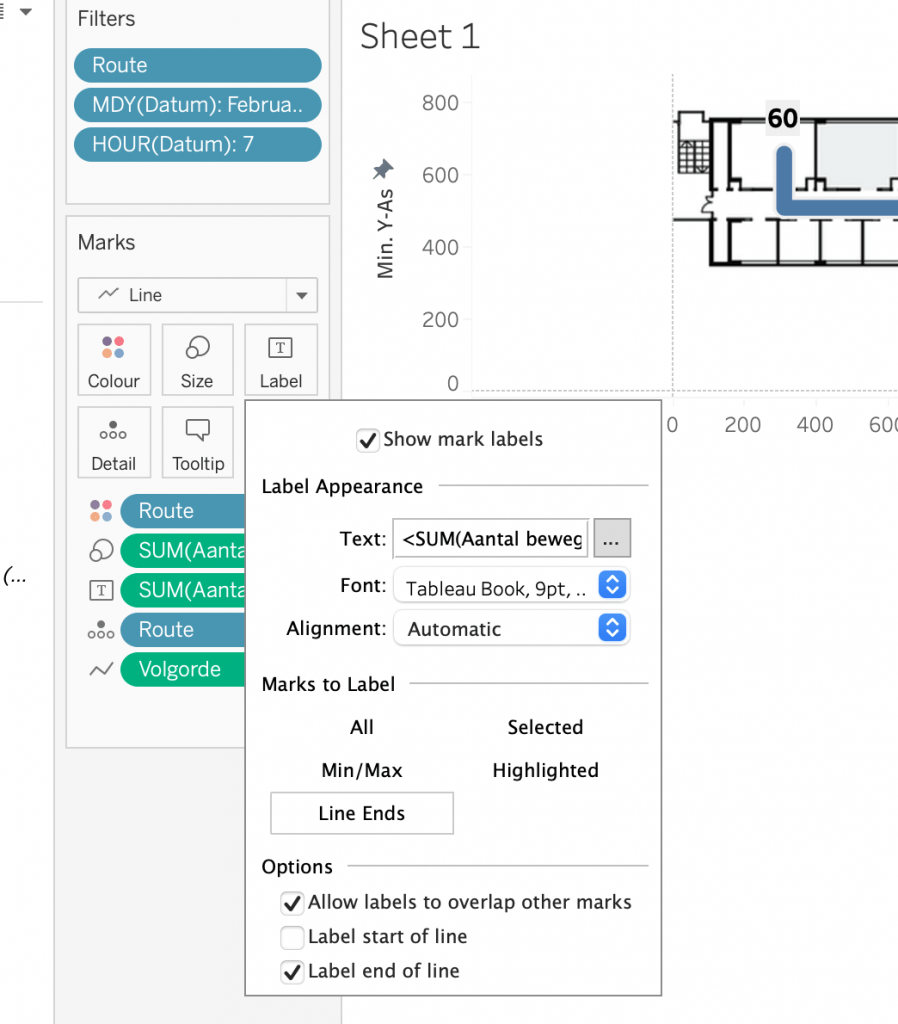Uncheck Show mark labels checkbox
The height and width of the screenshot is (1024, 898).
tap(368, 440)
